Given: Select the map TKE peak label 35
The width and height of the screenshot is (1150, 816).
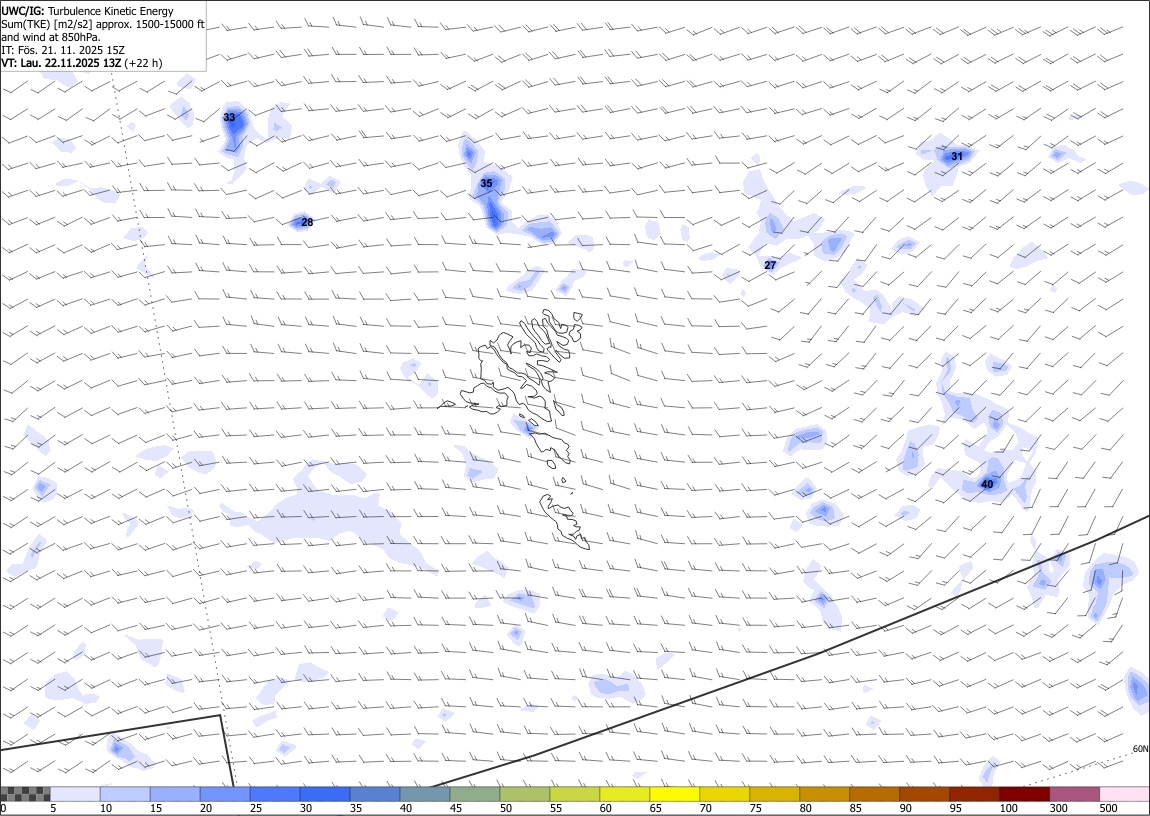Looking at the screenshot, I should 486,183.
